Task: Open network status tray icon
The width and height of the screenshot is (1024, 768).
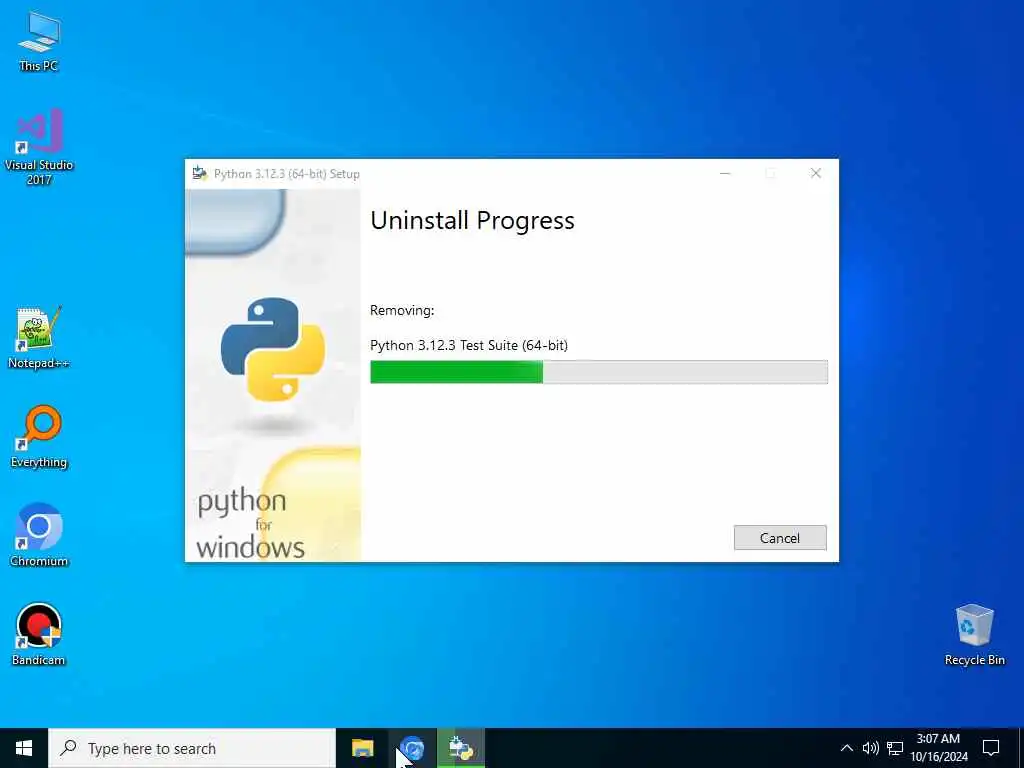Action: pos(895,748)
